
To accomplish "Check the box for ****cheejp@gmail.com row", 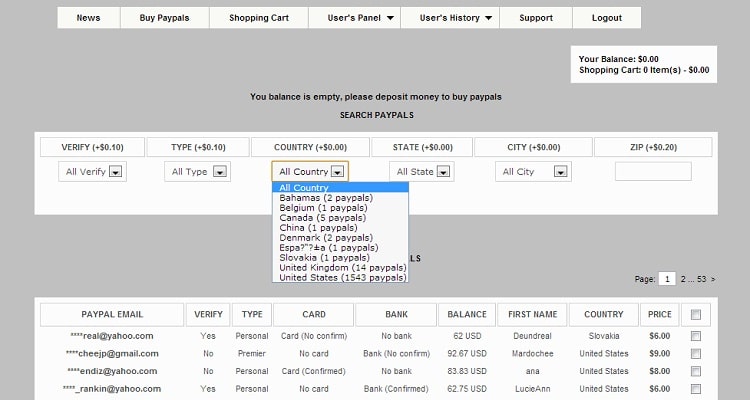I will [x=696, y=354].
